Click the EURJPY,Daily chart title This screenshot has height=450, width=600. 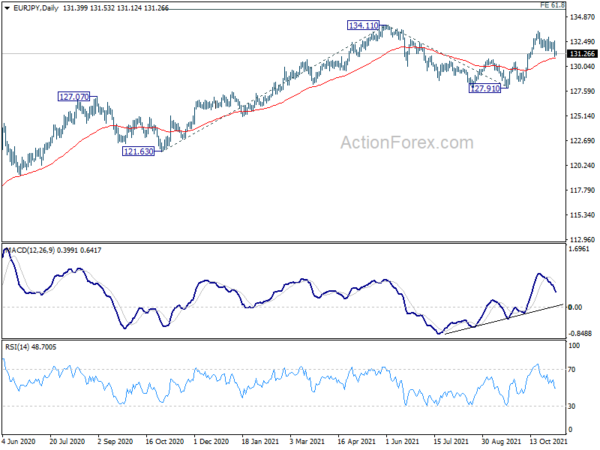[36, 8]
